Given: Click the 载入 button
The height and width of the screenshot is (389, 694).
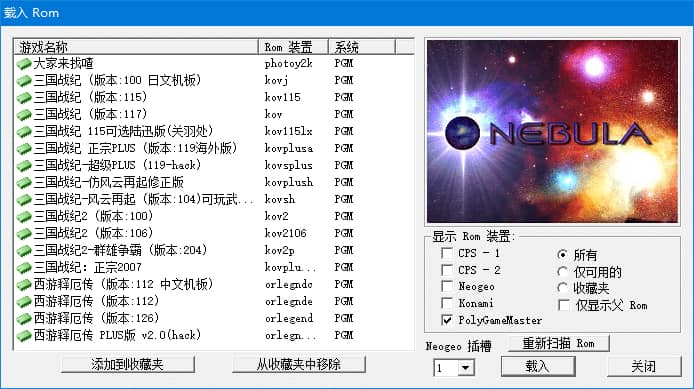Looking at the screenshot, I should (538, 366).
